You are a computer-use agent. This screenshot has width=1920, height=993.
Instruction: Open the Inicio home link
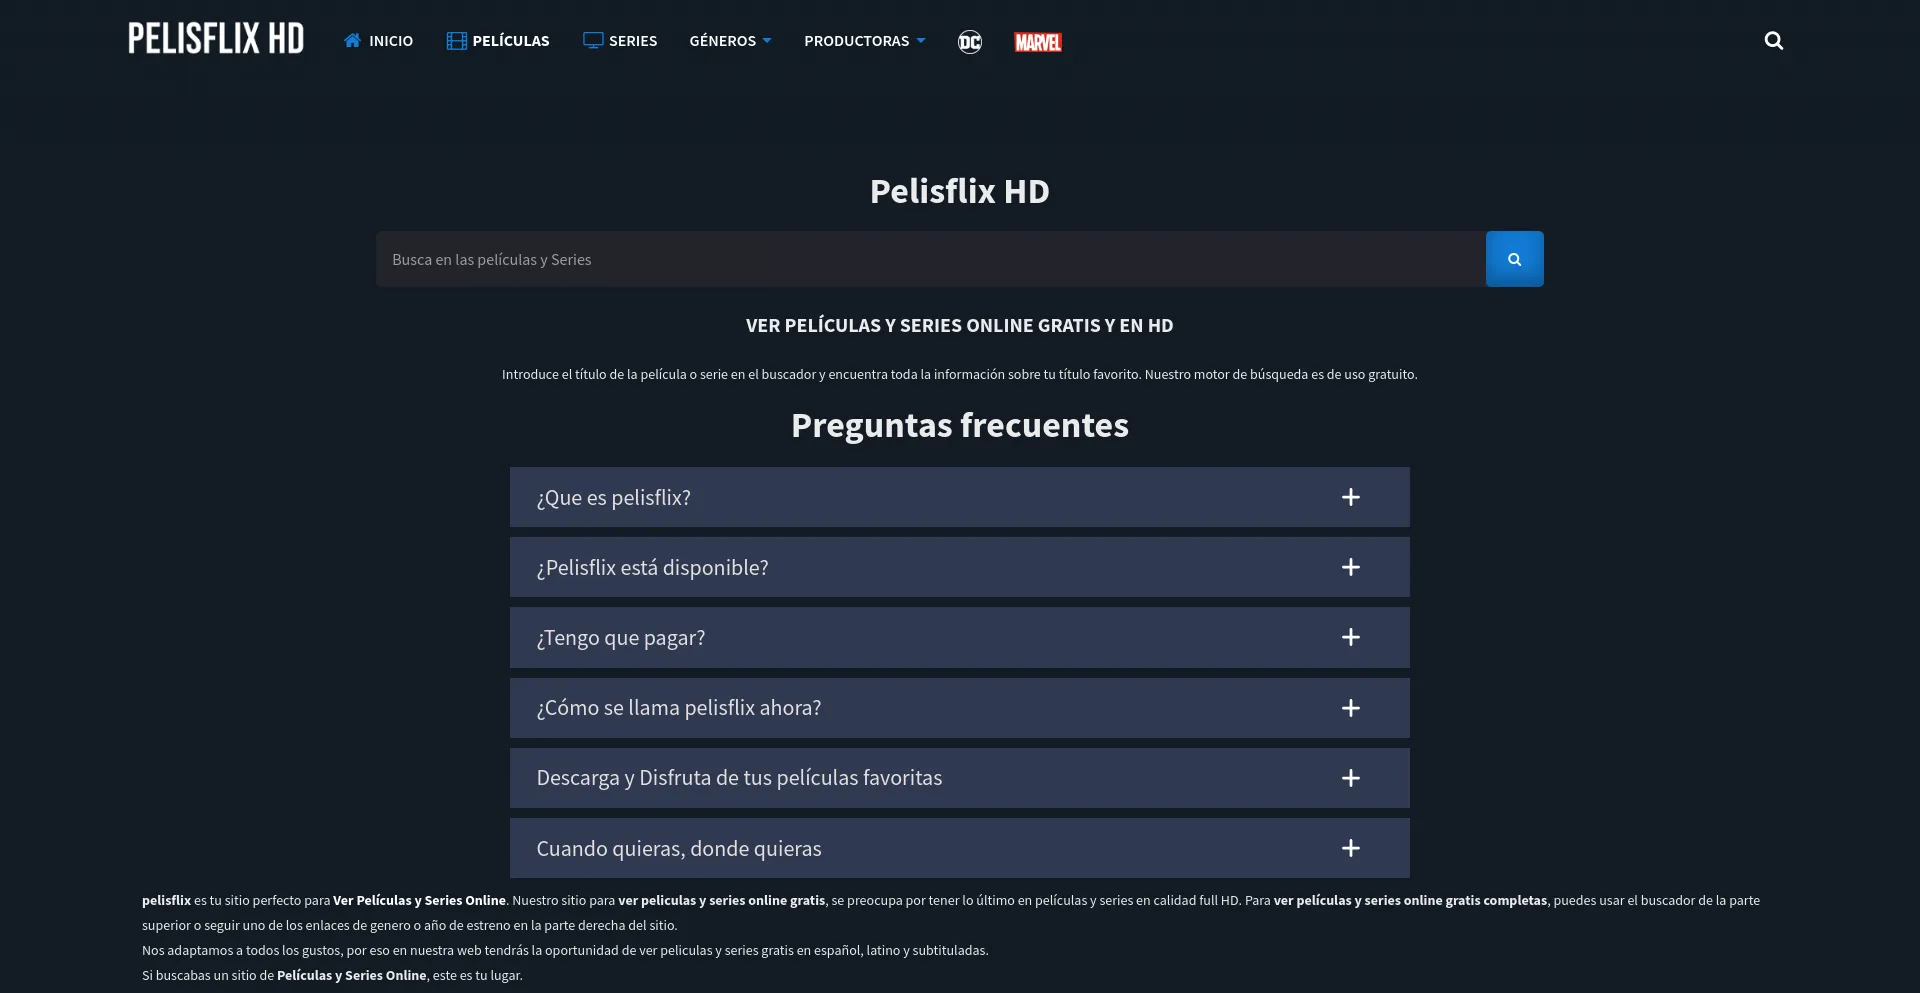[x=378, y=41]
